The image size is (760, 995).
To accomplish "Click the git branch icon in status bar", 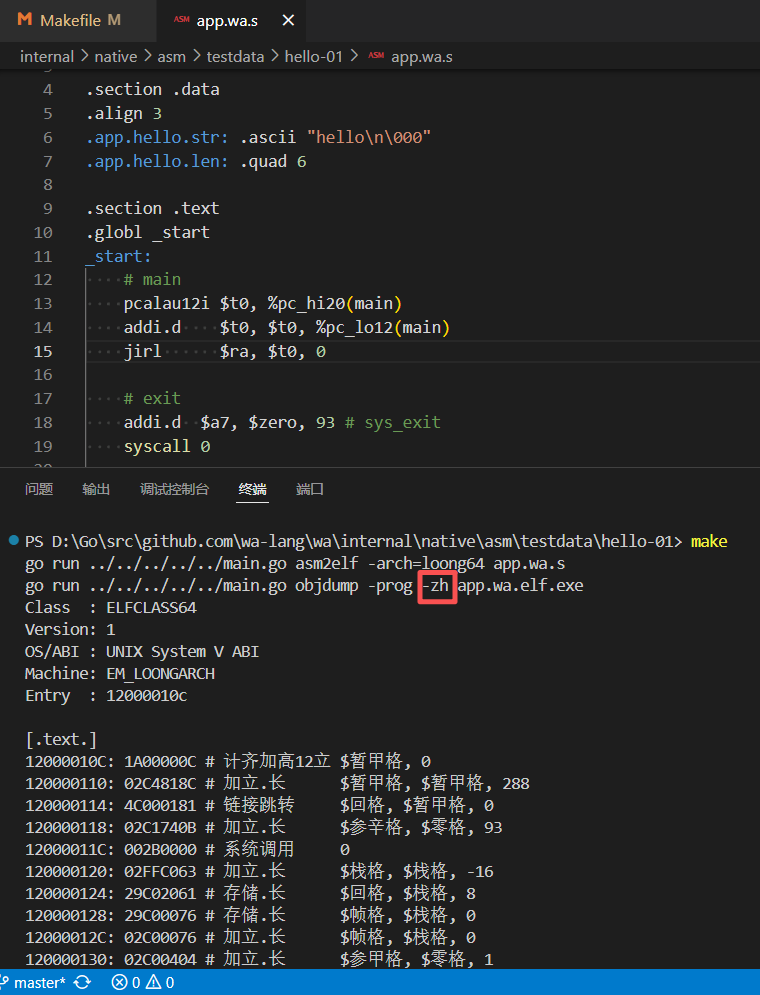I will tap(6, 983).
